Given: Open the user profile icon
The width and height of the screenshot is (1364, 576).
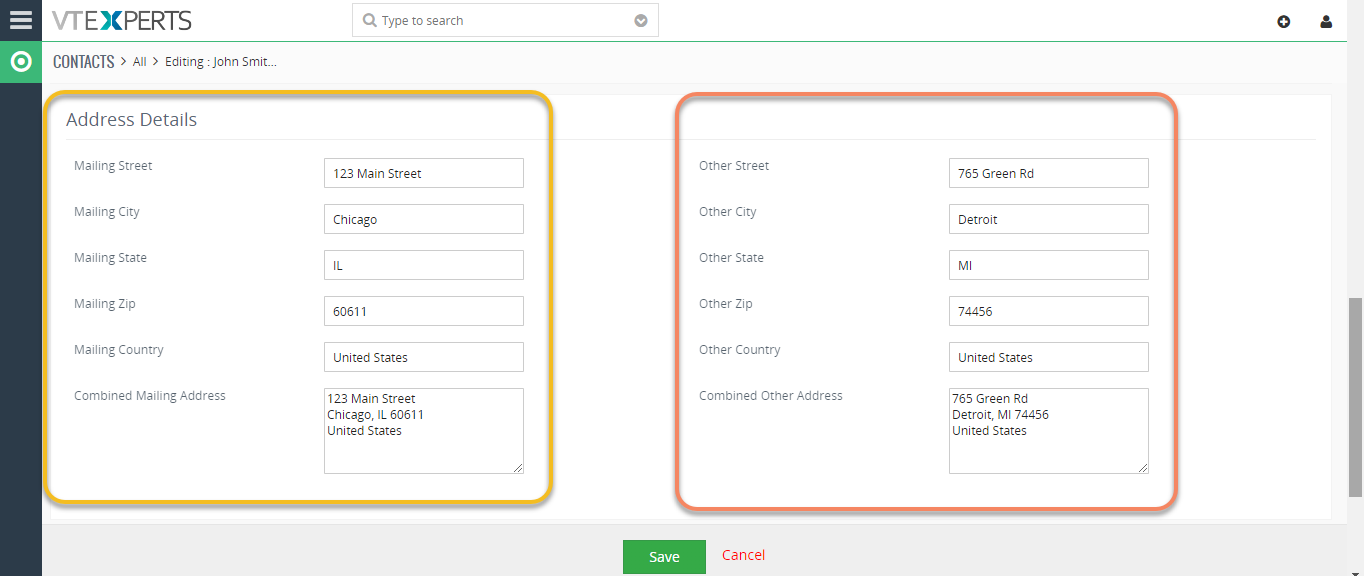Looking at the screenshot, I should pyautogui.click(x=1326, y=21).
